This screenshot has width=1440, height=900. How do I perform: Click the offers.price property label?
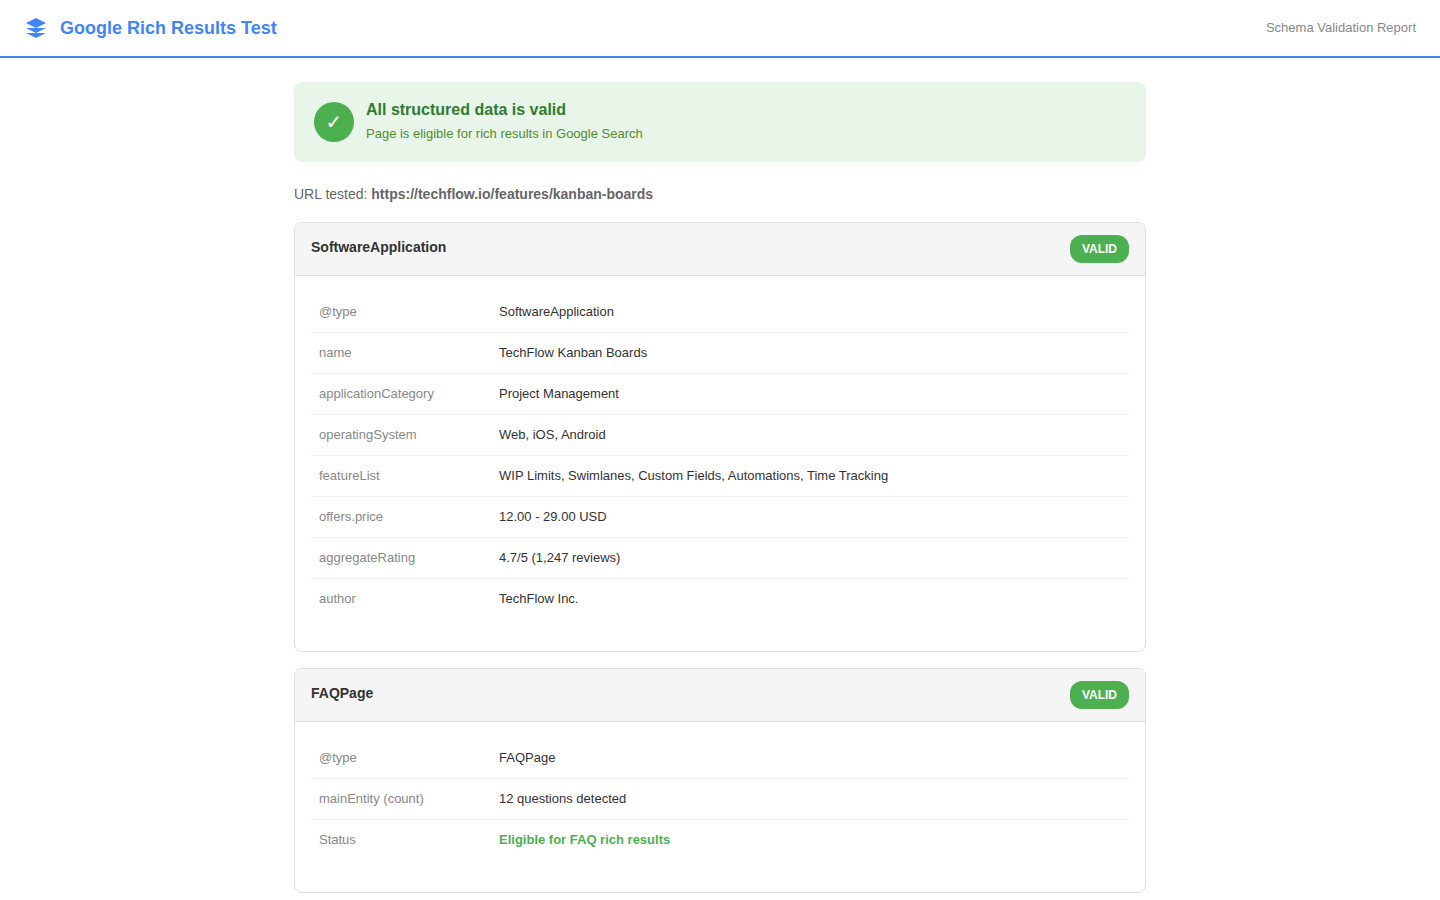[x=351, y=517]
